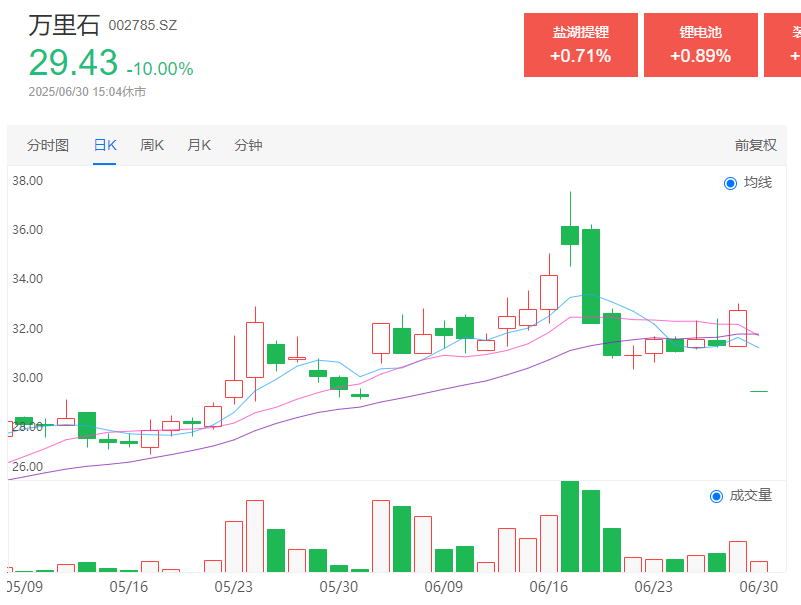Image resolution: width=801 pixels, height=605 pixels.
Task: Click the 36.00 price axis label
Action: pyautogui.click(x=28, y=230)
